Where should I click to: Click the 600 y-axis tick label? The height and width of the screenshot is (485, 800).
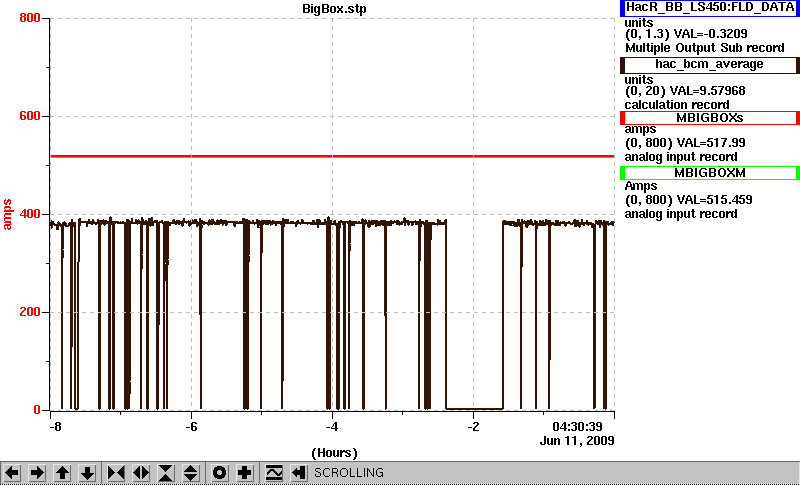[30, 116]
